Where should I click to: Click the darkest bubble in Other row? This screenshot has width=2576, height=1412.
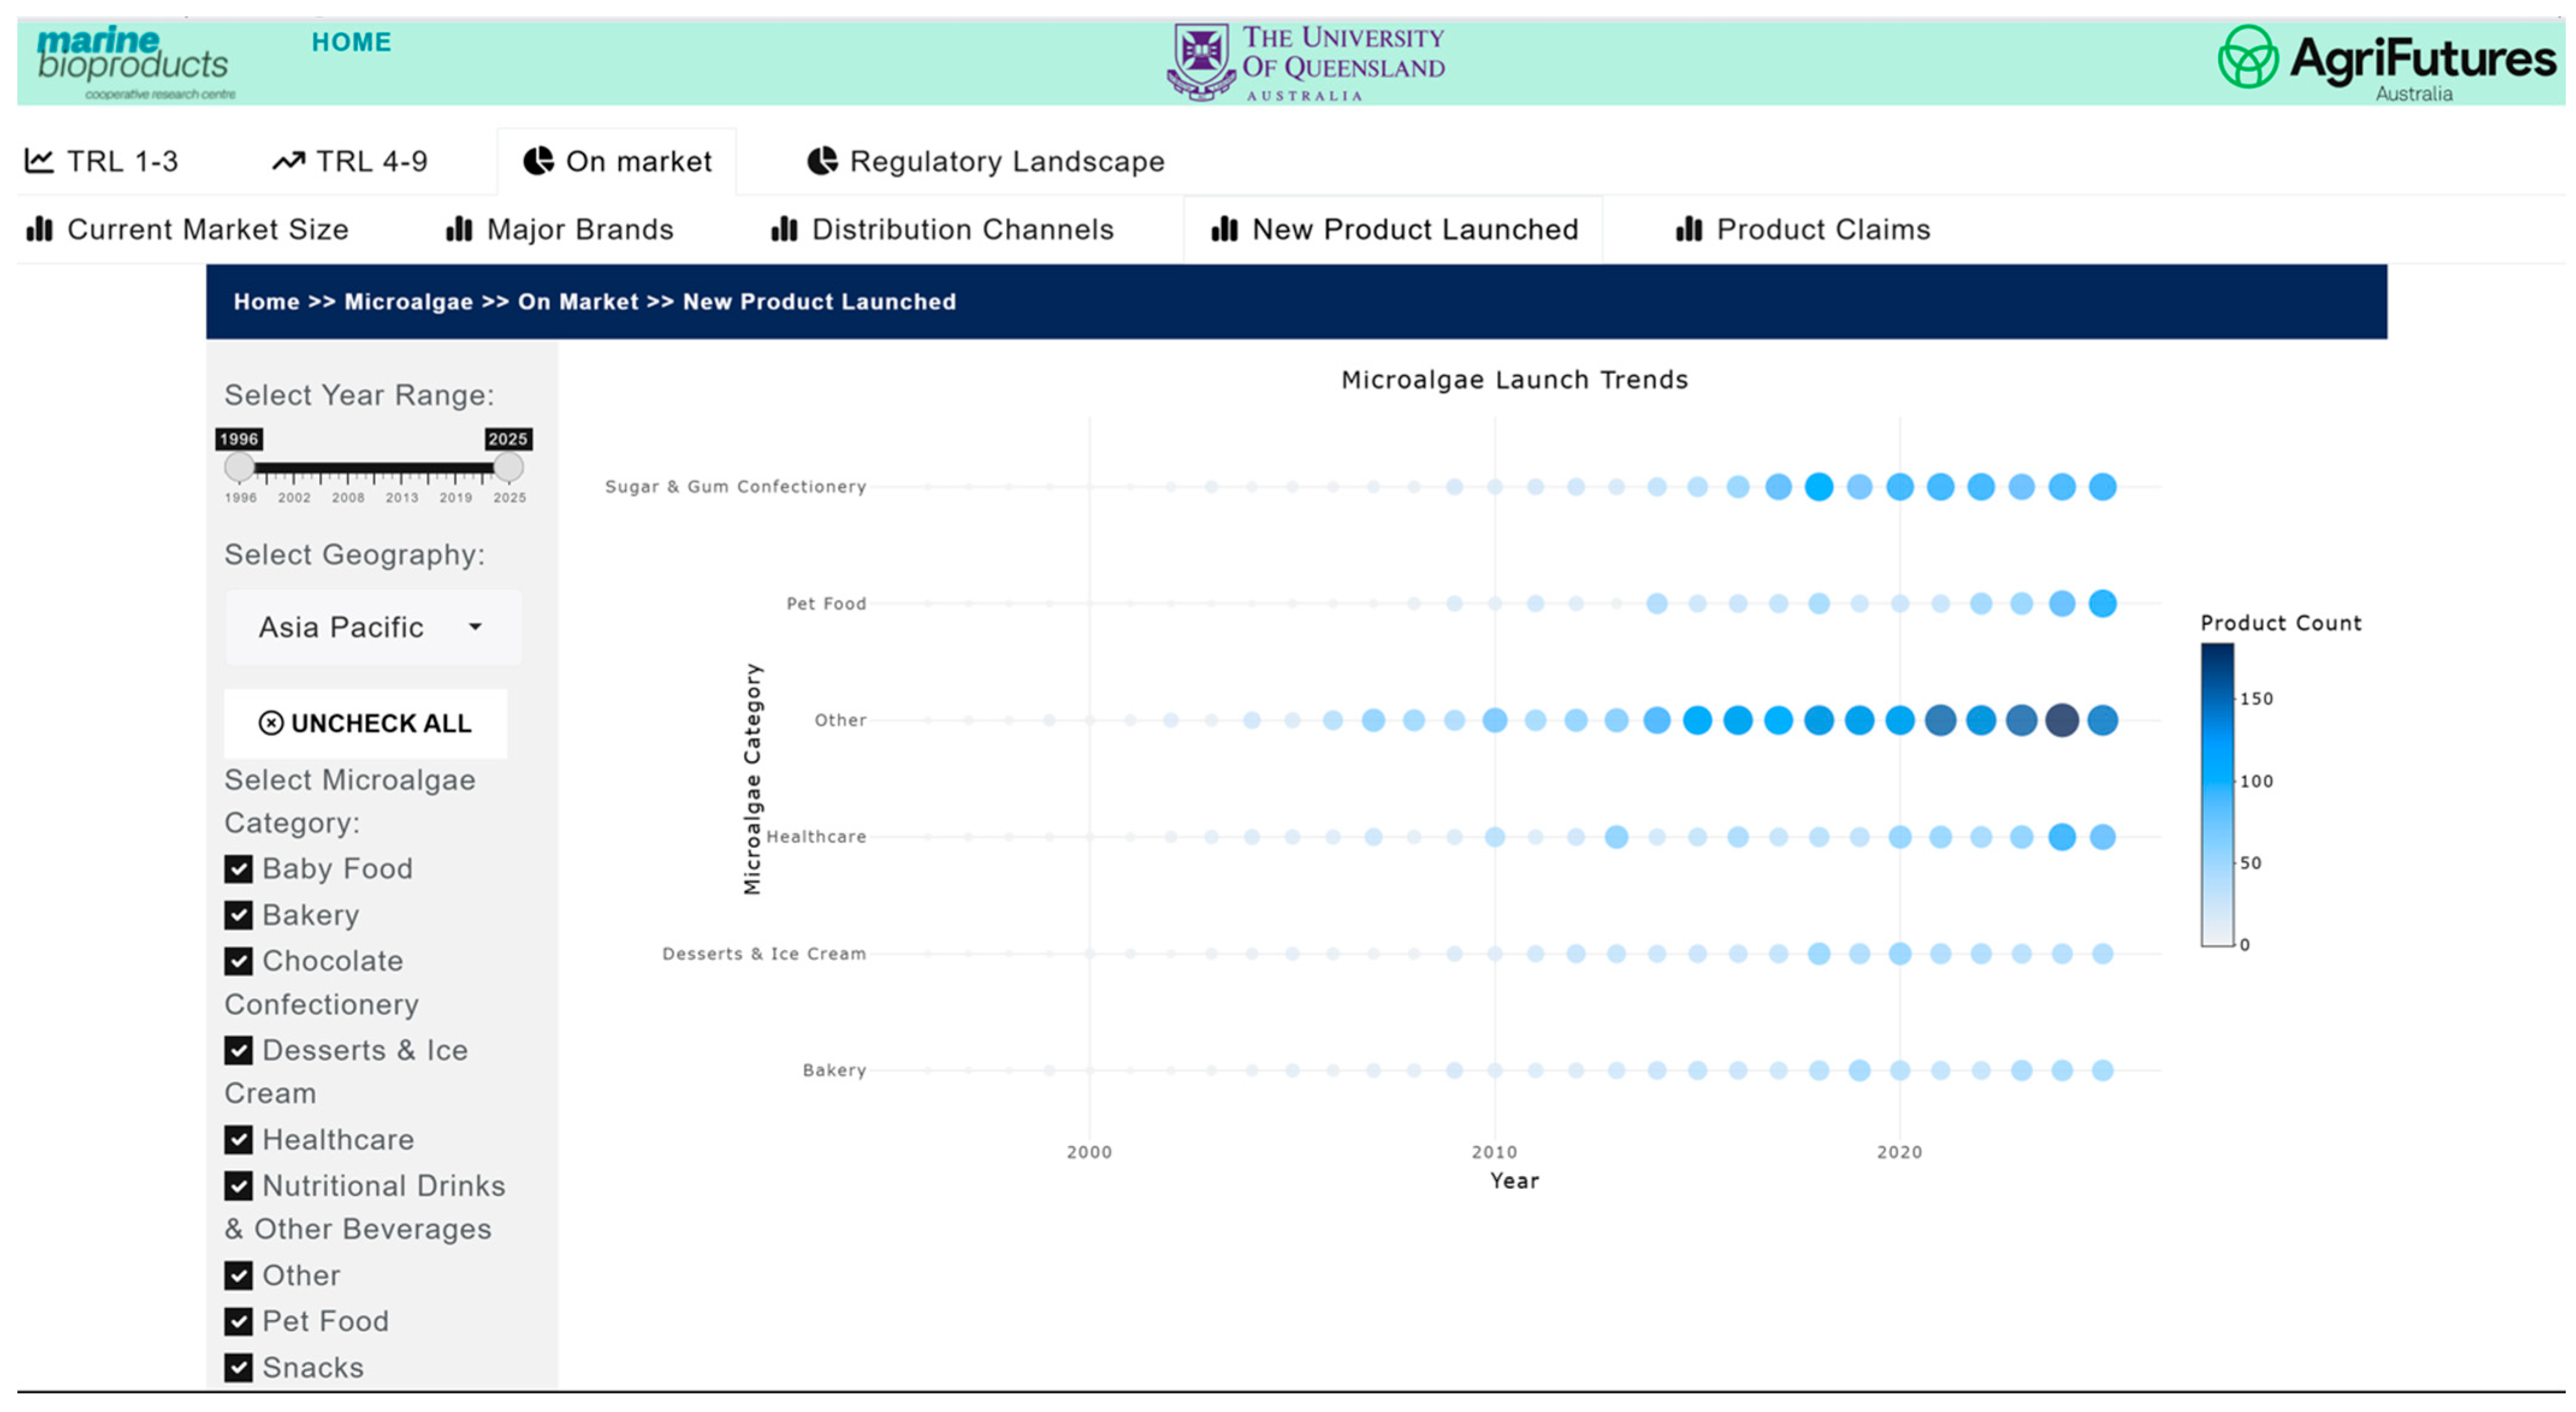pos(2061,720)
